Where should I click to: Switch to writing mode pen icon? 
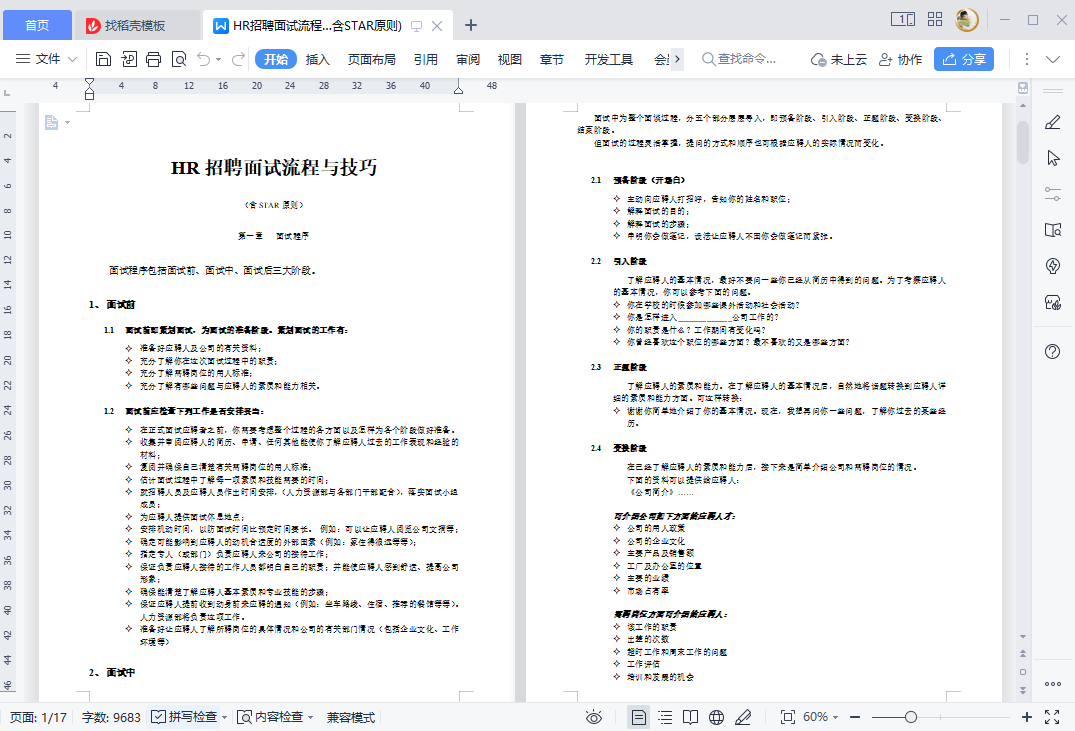coord(743,717)
